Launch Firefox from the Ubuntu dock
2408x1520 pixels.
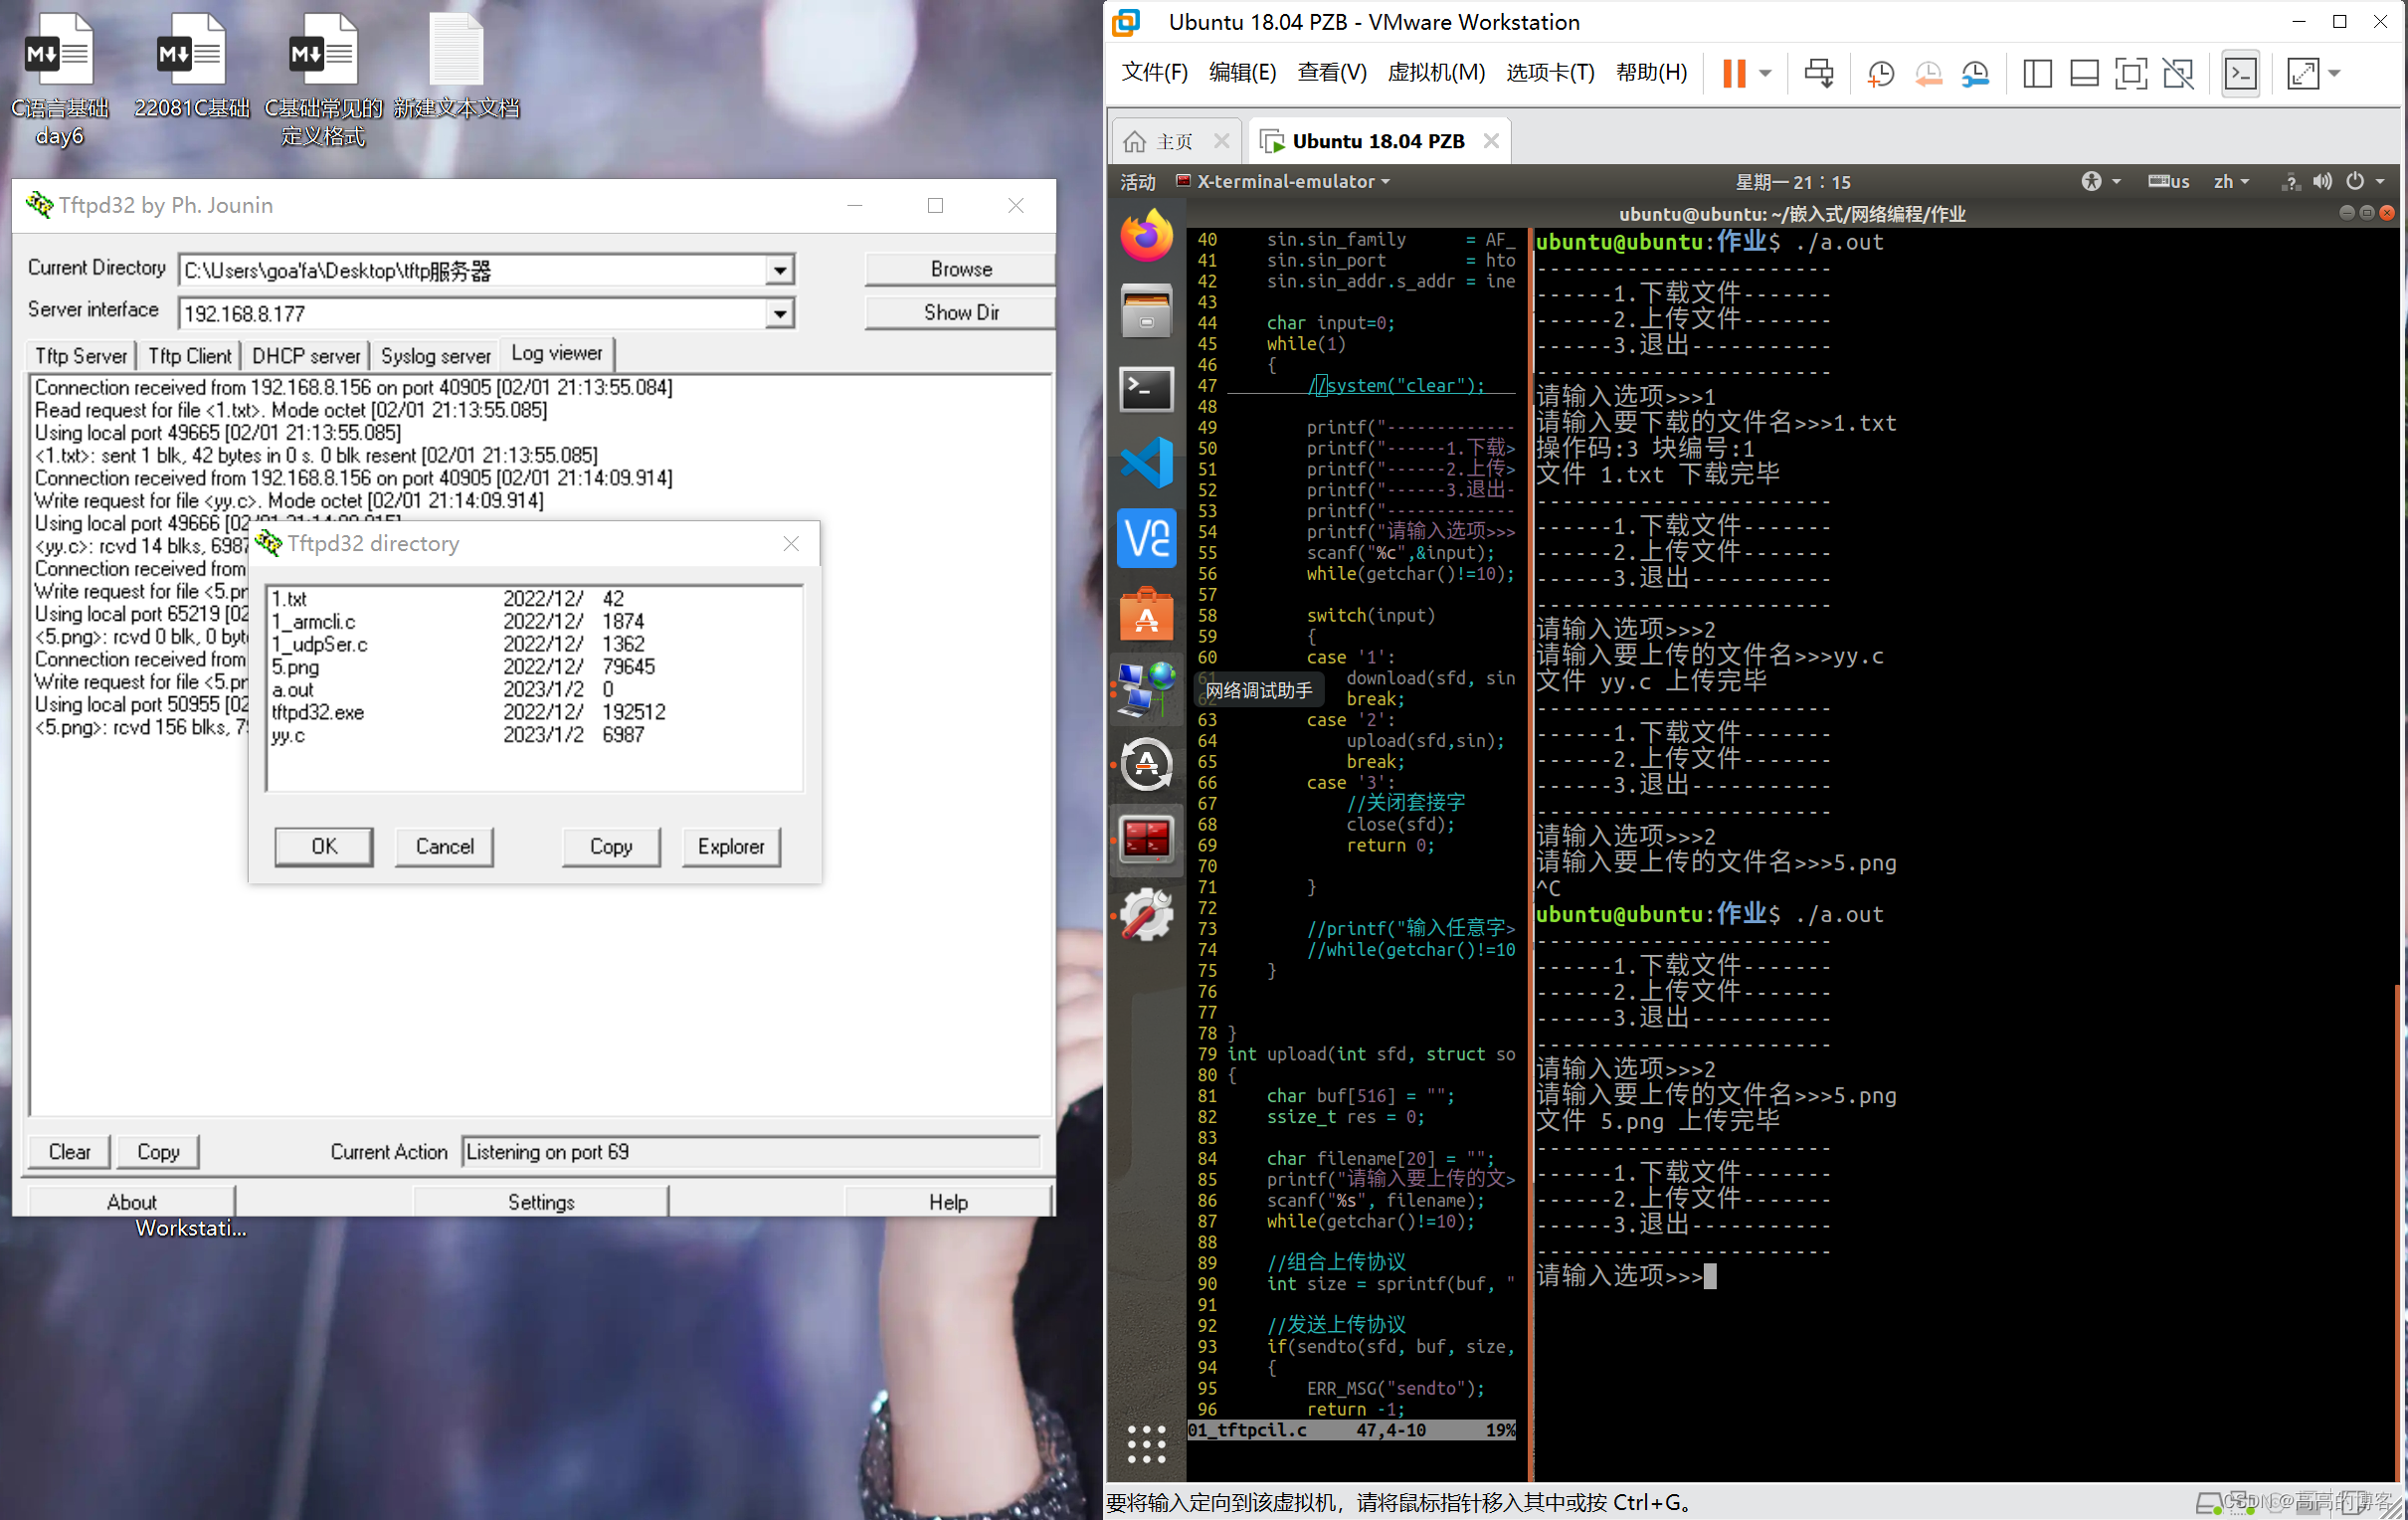(x=1145, y=237)
